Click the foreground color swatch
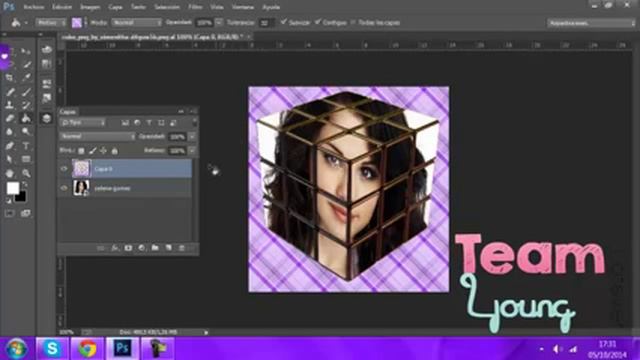This screenshot has height=360, width=640. [x=13, y=188]
